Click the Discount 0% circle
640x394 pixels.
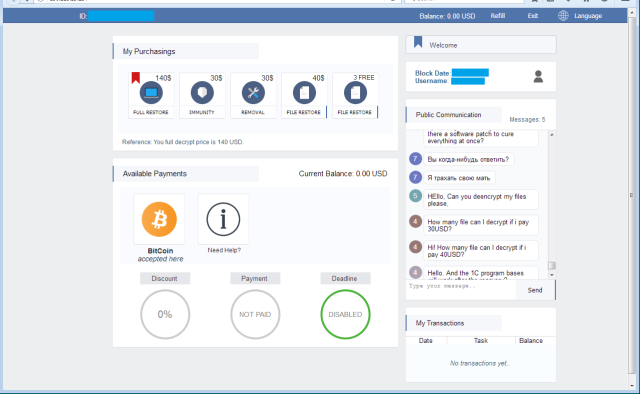[x=165, y=314]
